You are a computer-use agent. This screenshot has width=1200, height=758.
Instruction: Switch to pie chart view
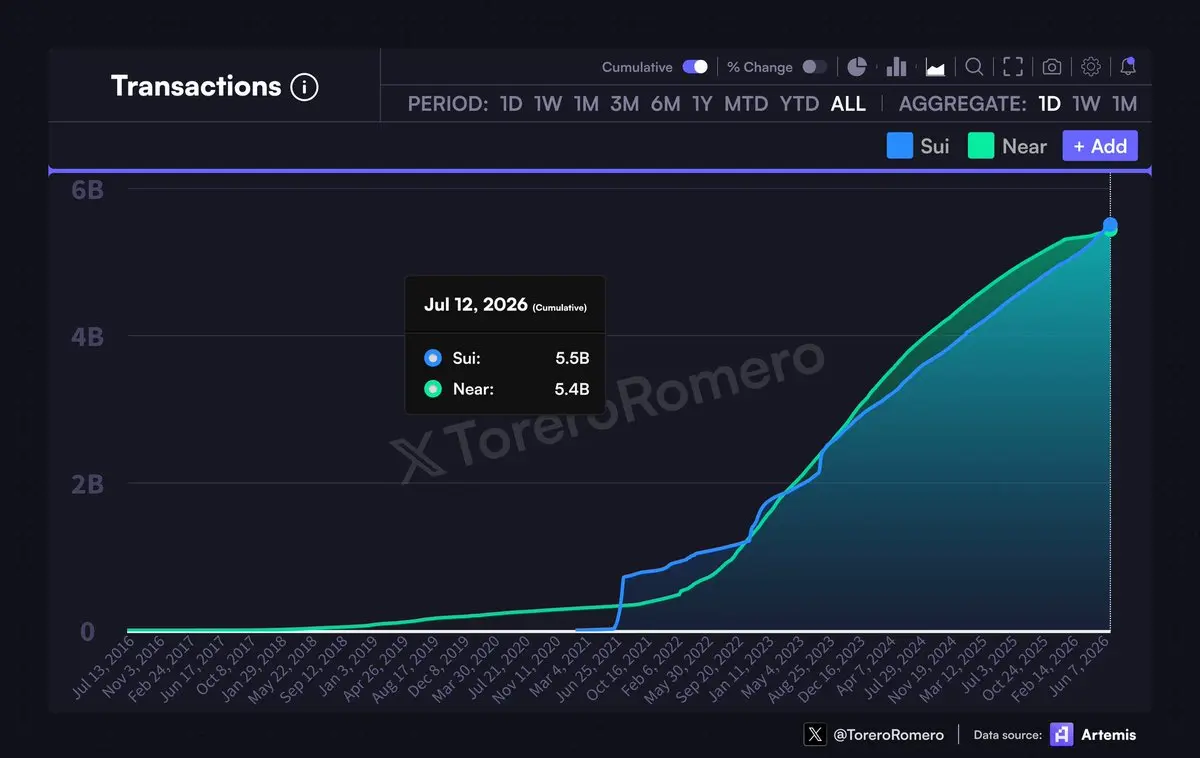tap(857, 67)
